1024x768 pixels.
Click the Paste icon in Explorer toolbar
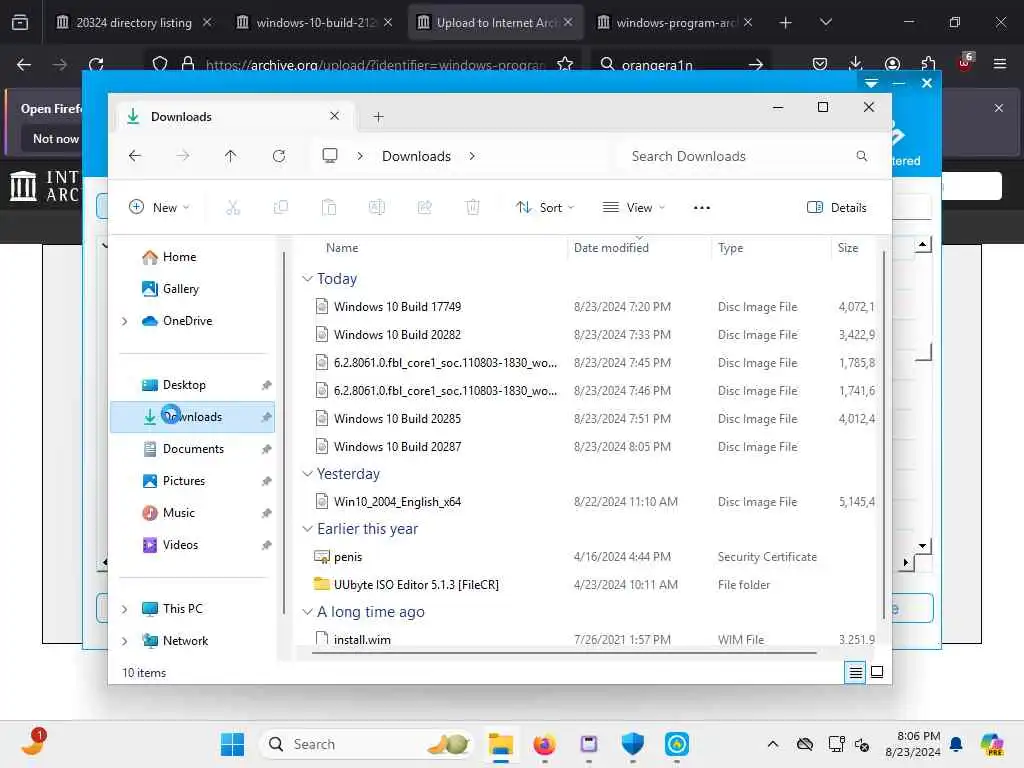329,208
